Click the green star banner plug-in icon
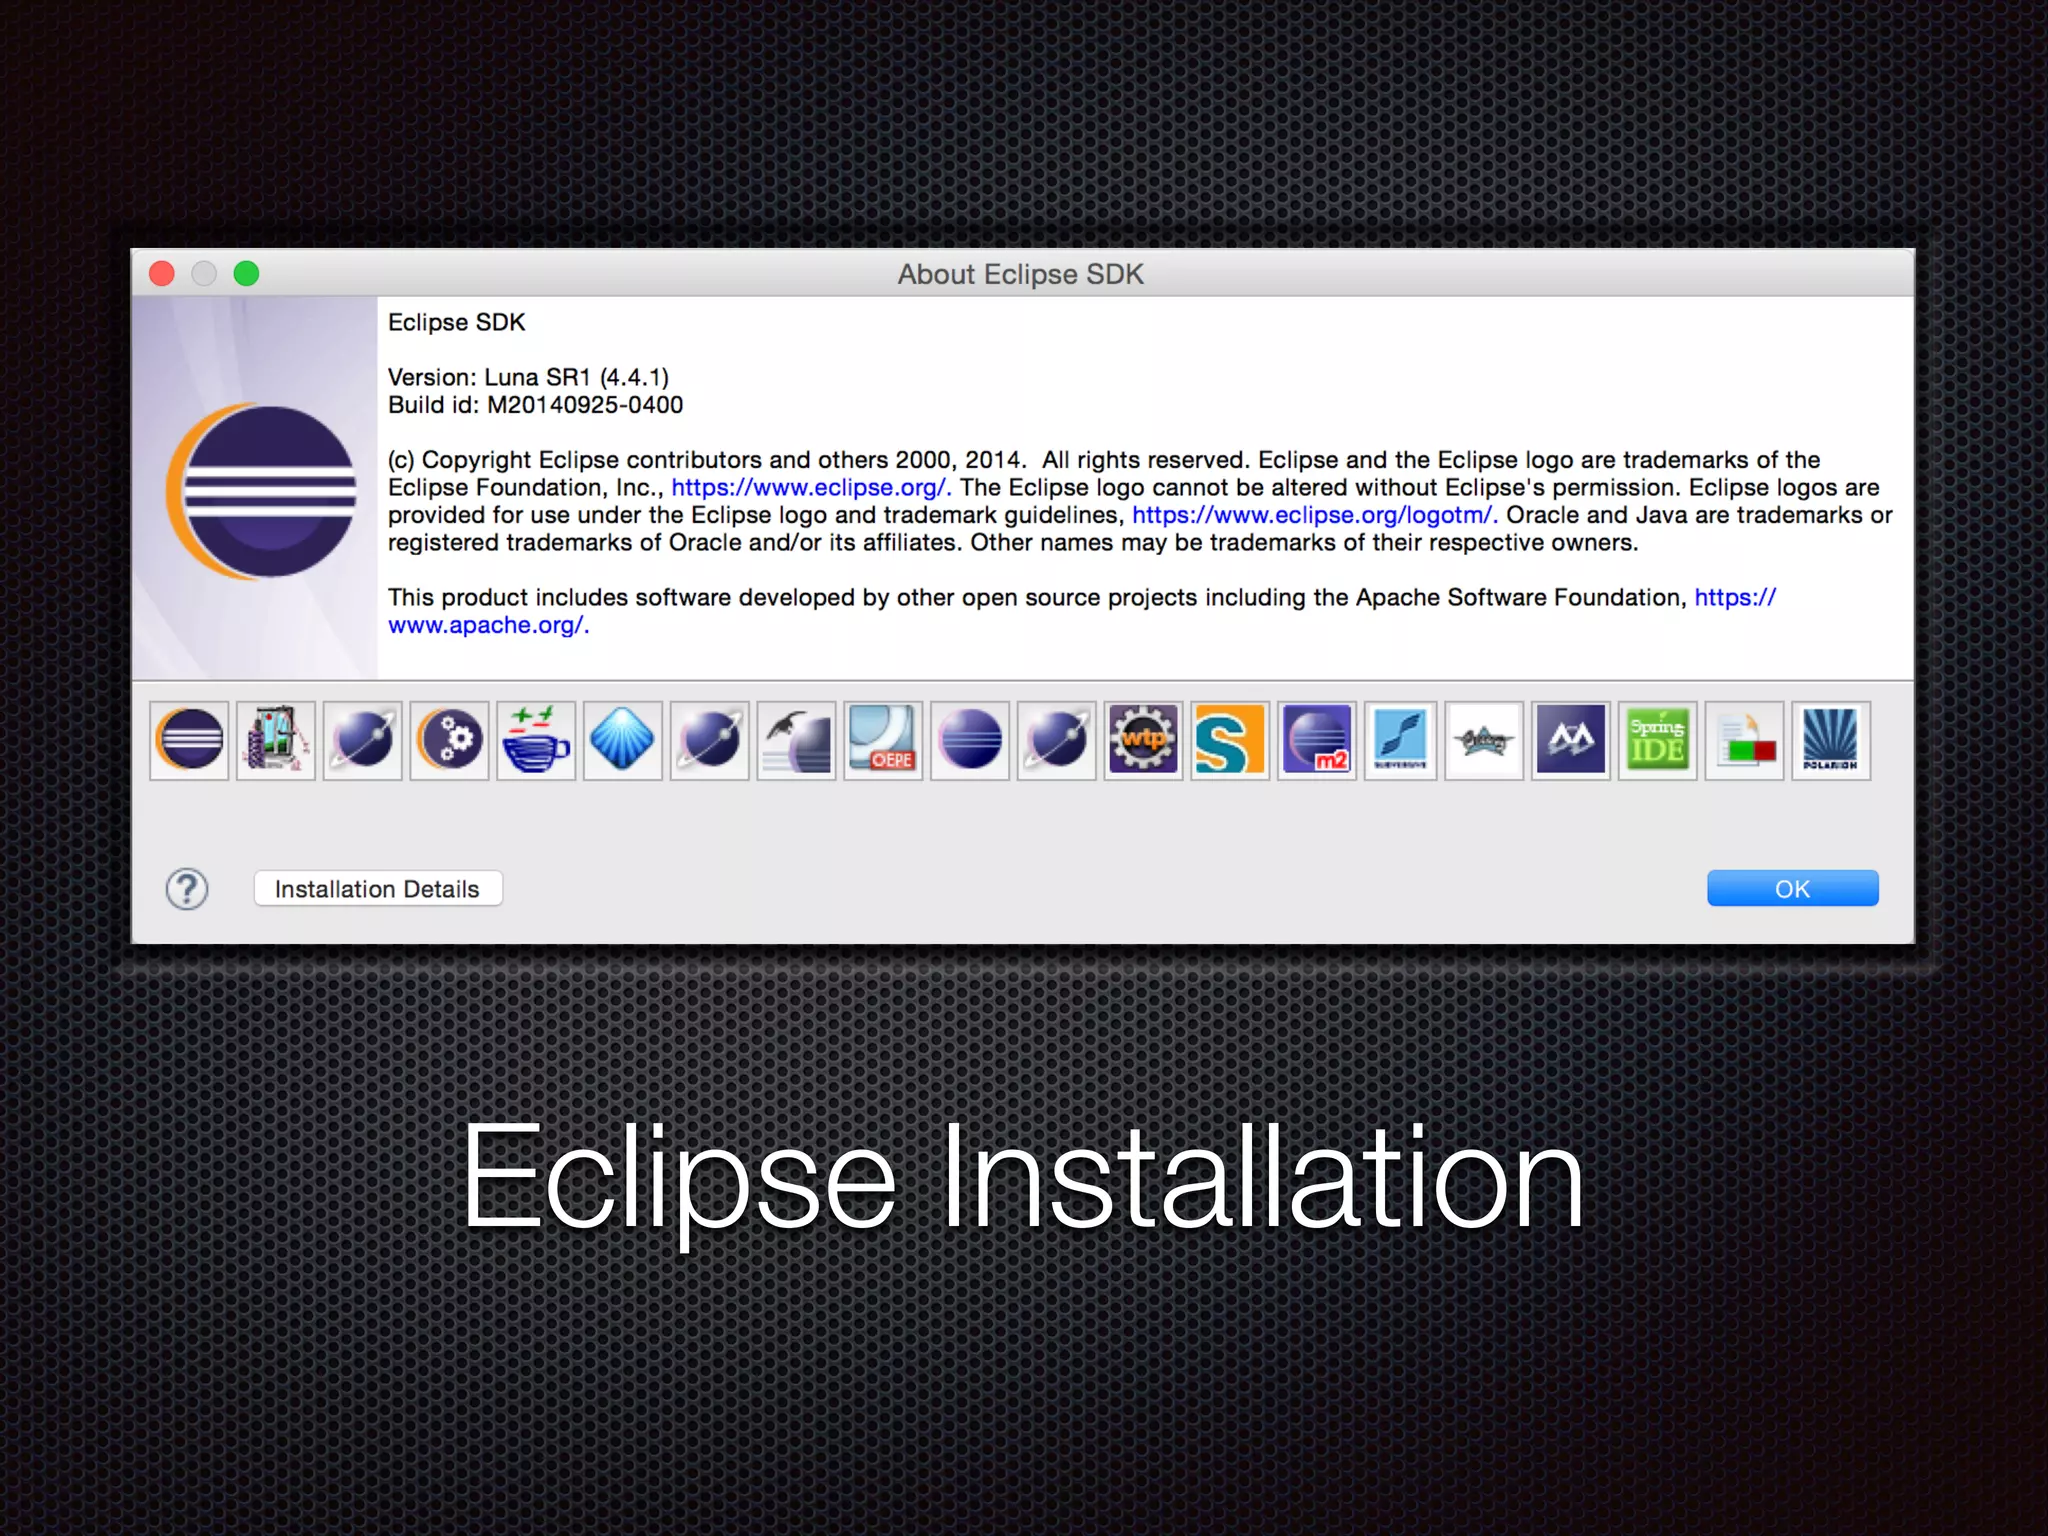This screenshot has width=2048, height=1536. (1485, 741)
